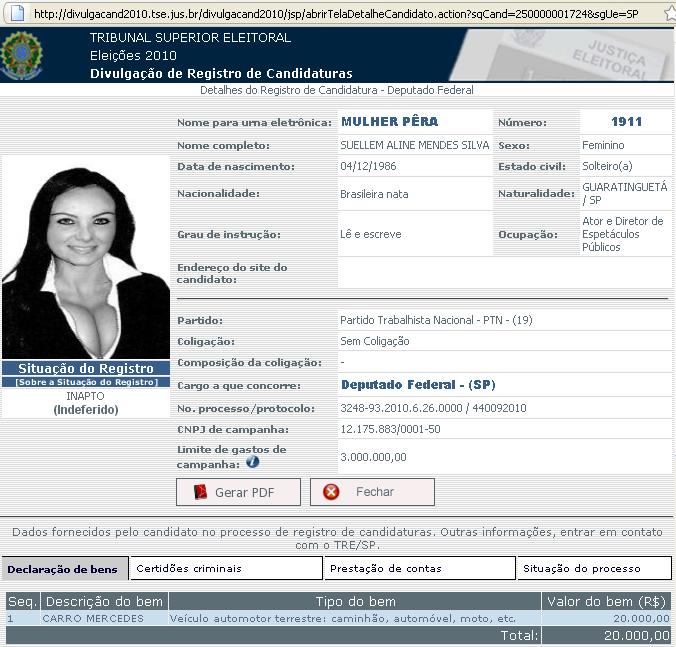676x647 pixels.
Task: Click the INAPTO status text
Action: pos(85,396)
